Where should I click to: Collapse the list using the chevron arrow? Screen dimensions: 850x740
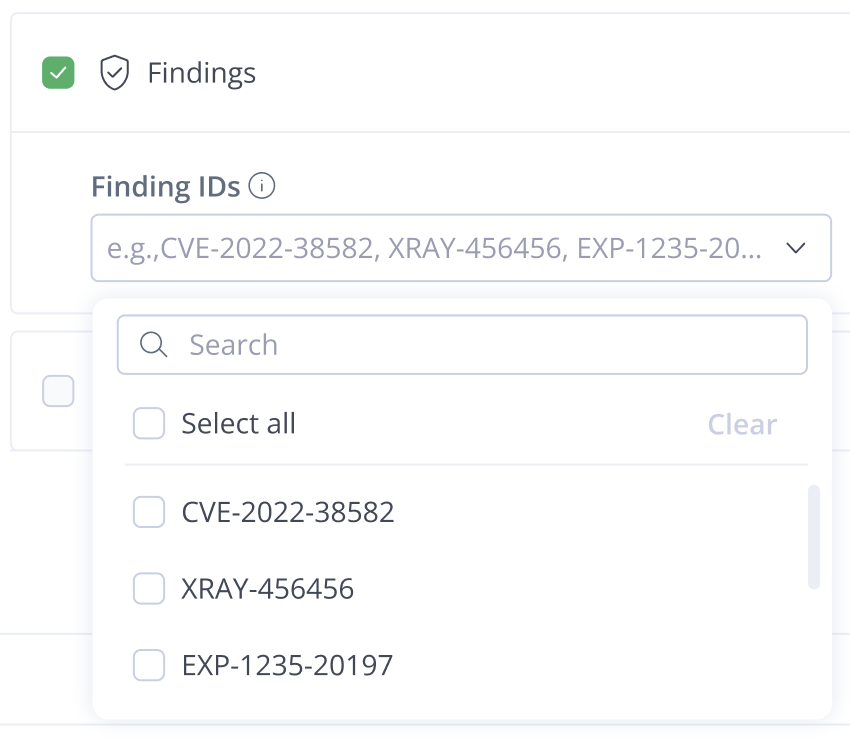[795, 248]
